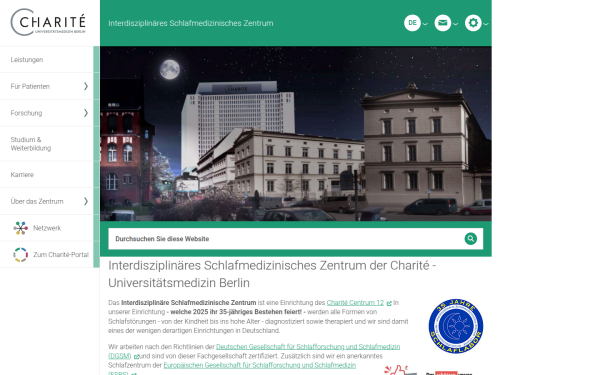Open the DE language selector
The height and width of the screenshot is (375, 600).
click(412, 23)
